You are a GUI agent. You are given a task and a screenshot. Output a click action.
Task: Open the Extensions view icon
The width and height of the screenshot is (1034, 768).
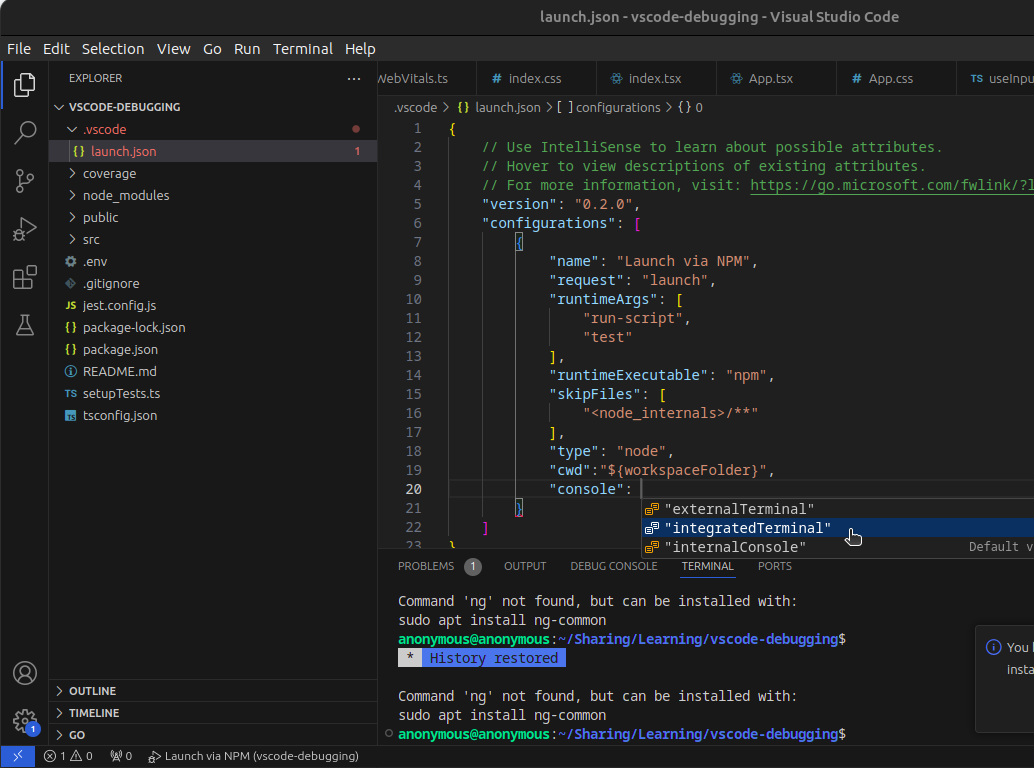tap(25, 277)
